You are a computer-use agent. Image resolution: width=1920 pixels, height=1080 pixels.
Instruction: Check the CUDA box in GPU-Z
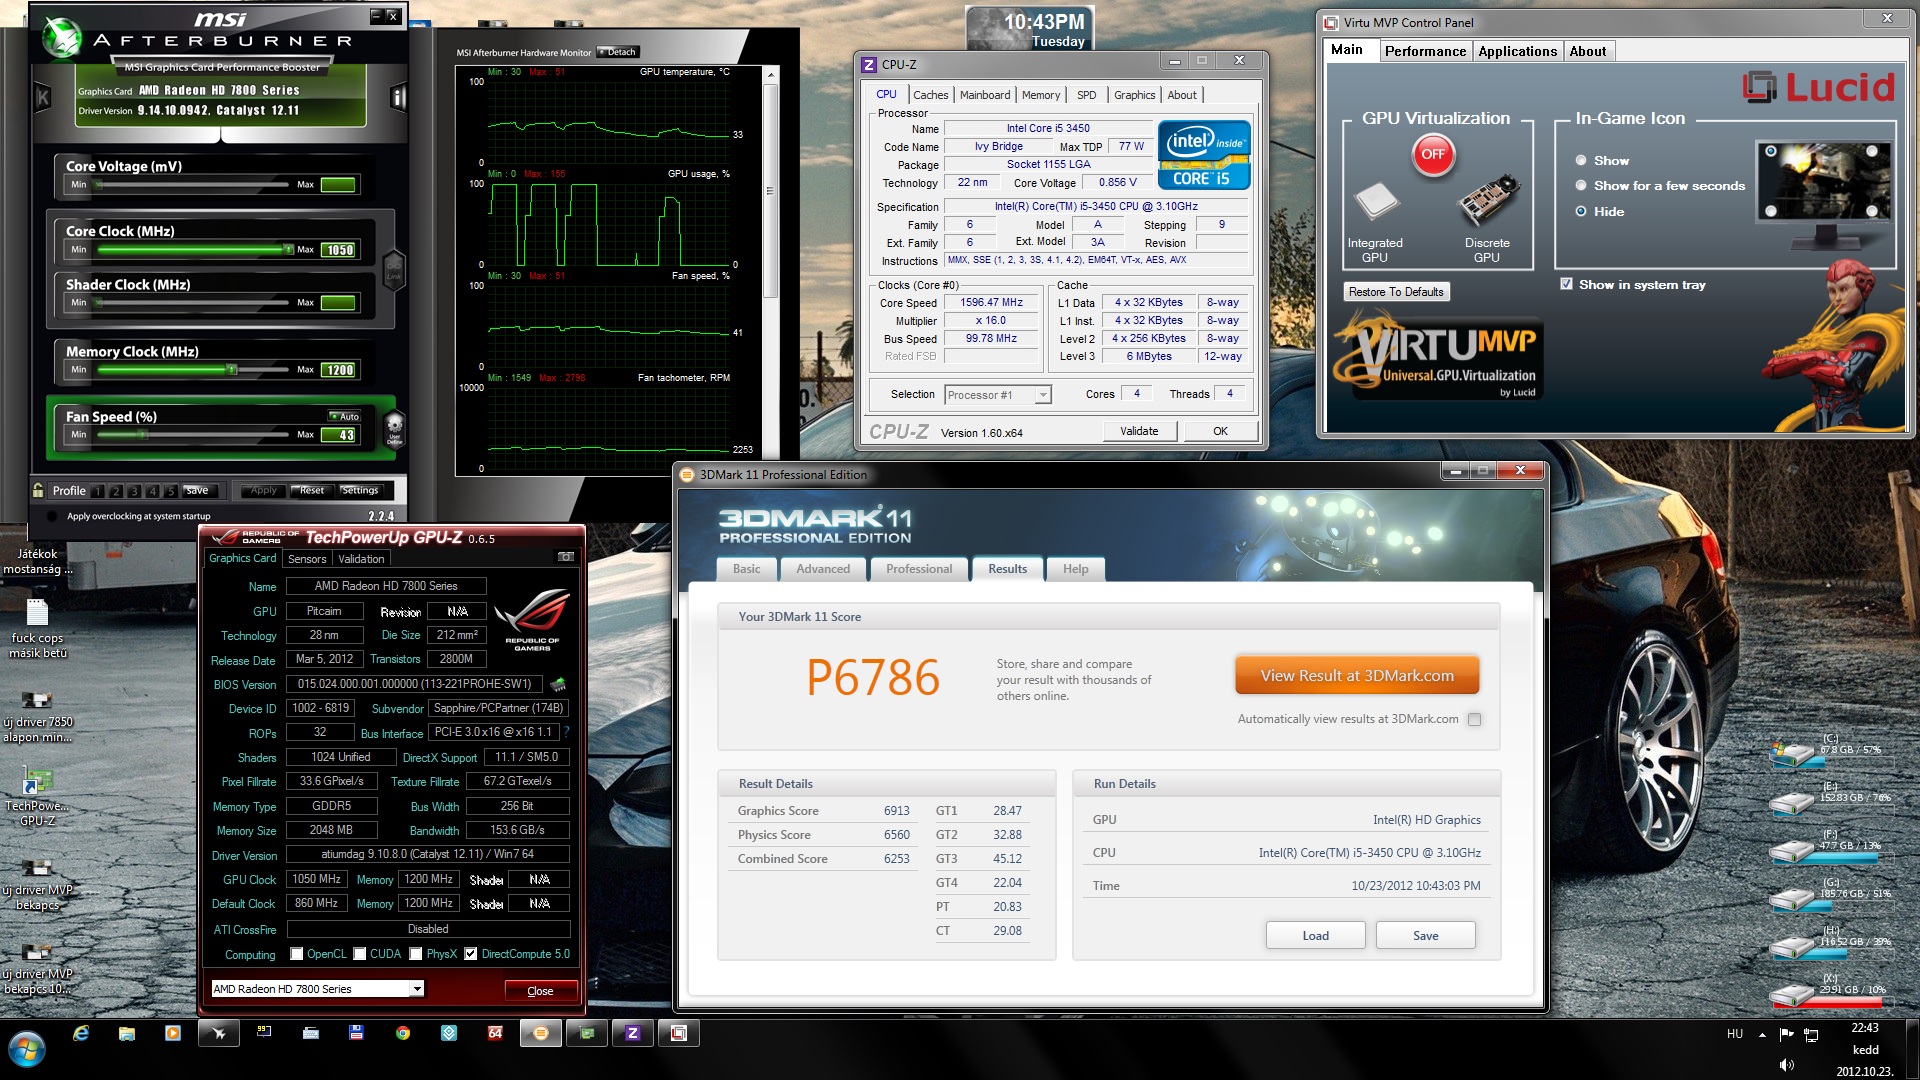359,954
